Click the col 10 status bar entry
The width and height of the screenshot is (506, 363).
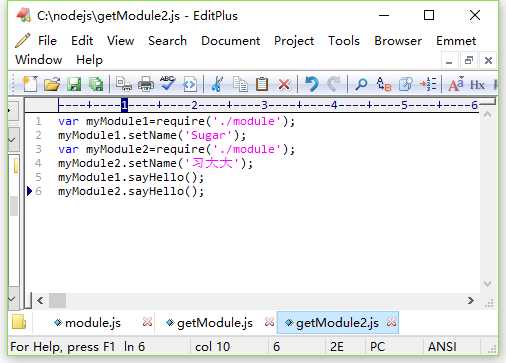pyautogui.click(x=212, y=347)
